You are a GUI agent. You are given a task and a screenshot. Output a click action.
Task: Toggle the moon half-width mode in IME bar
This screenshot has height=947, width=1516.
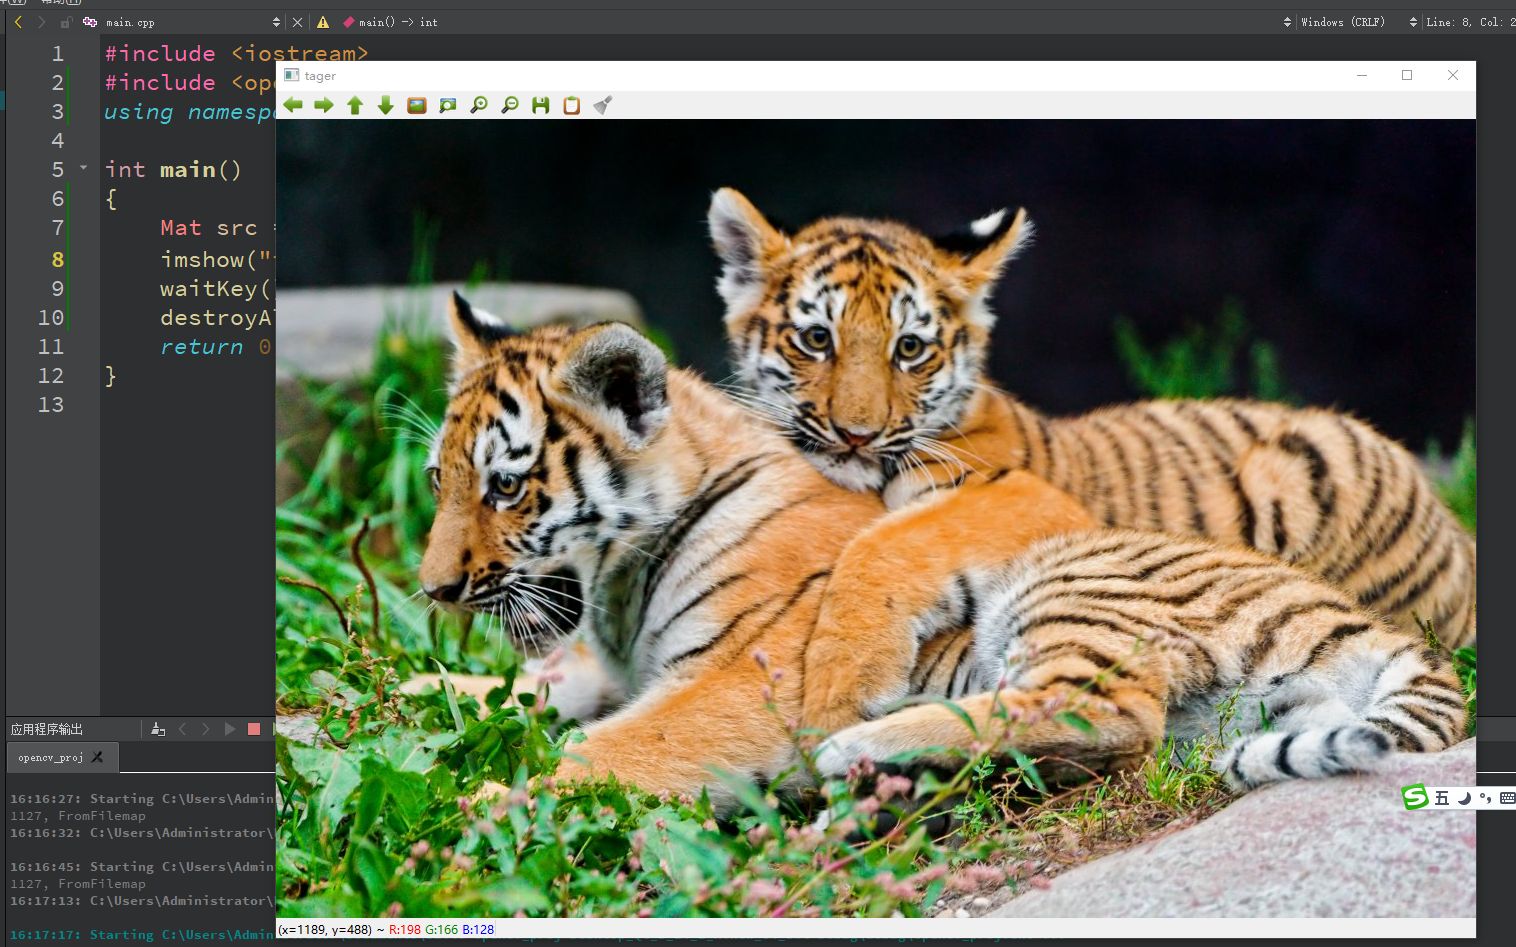[1464, 797]
